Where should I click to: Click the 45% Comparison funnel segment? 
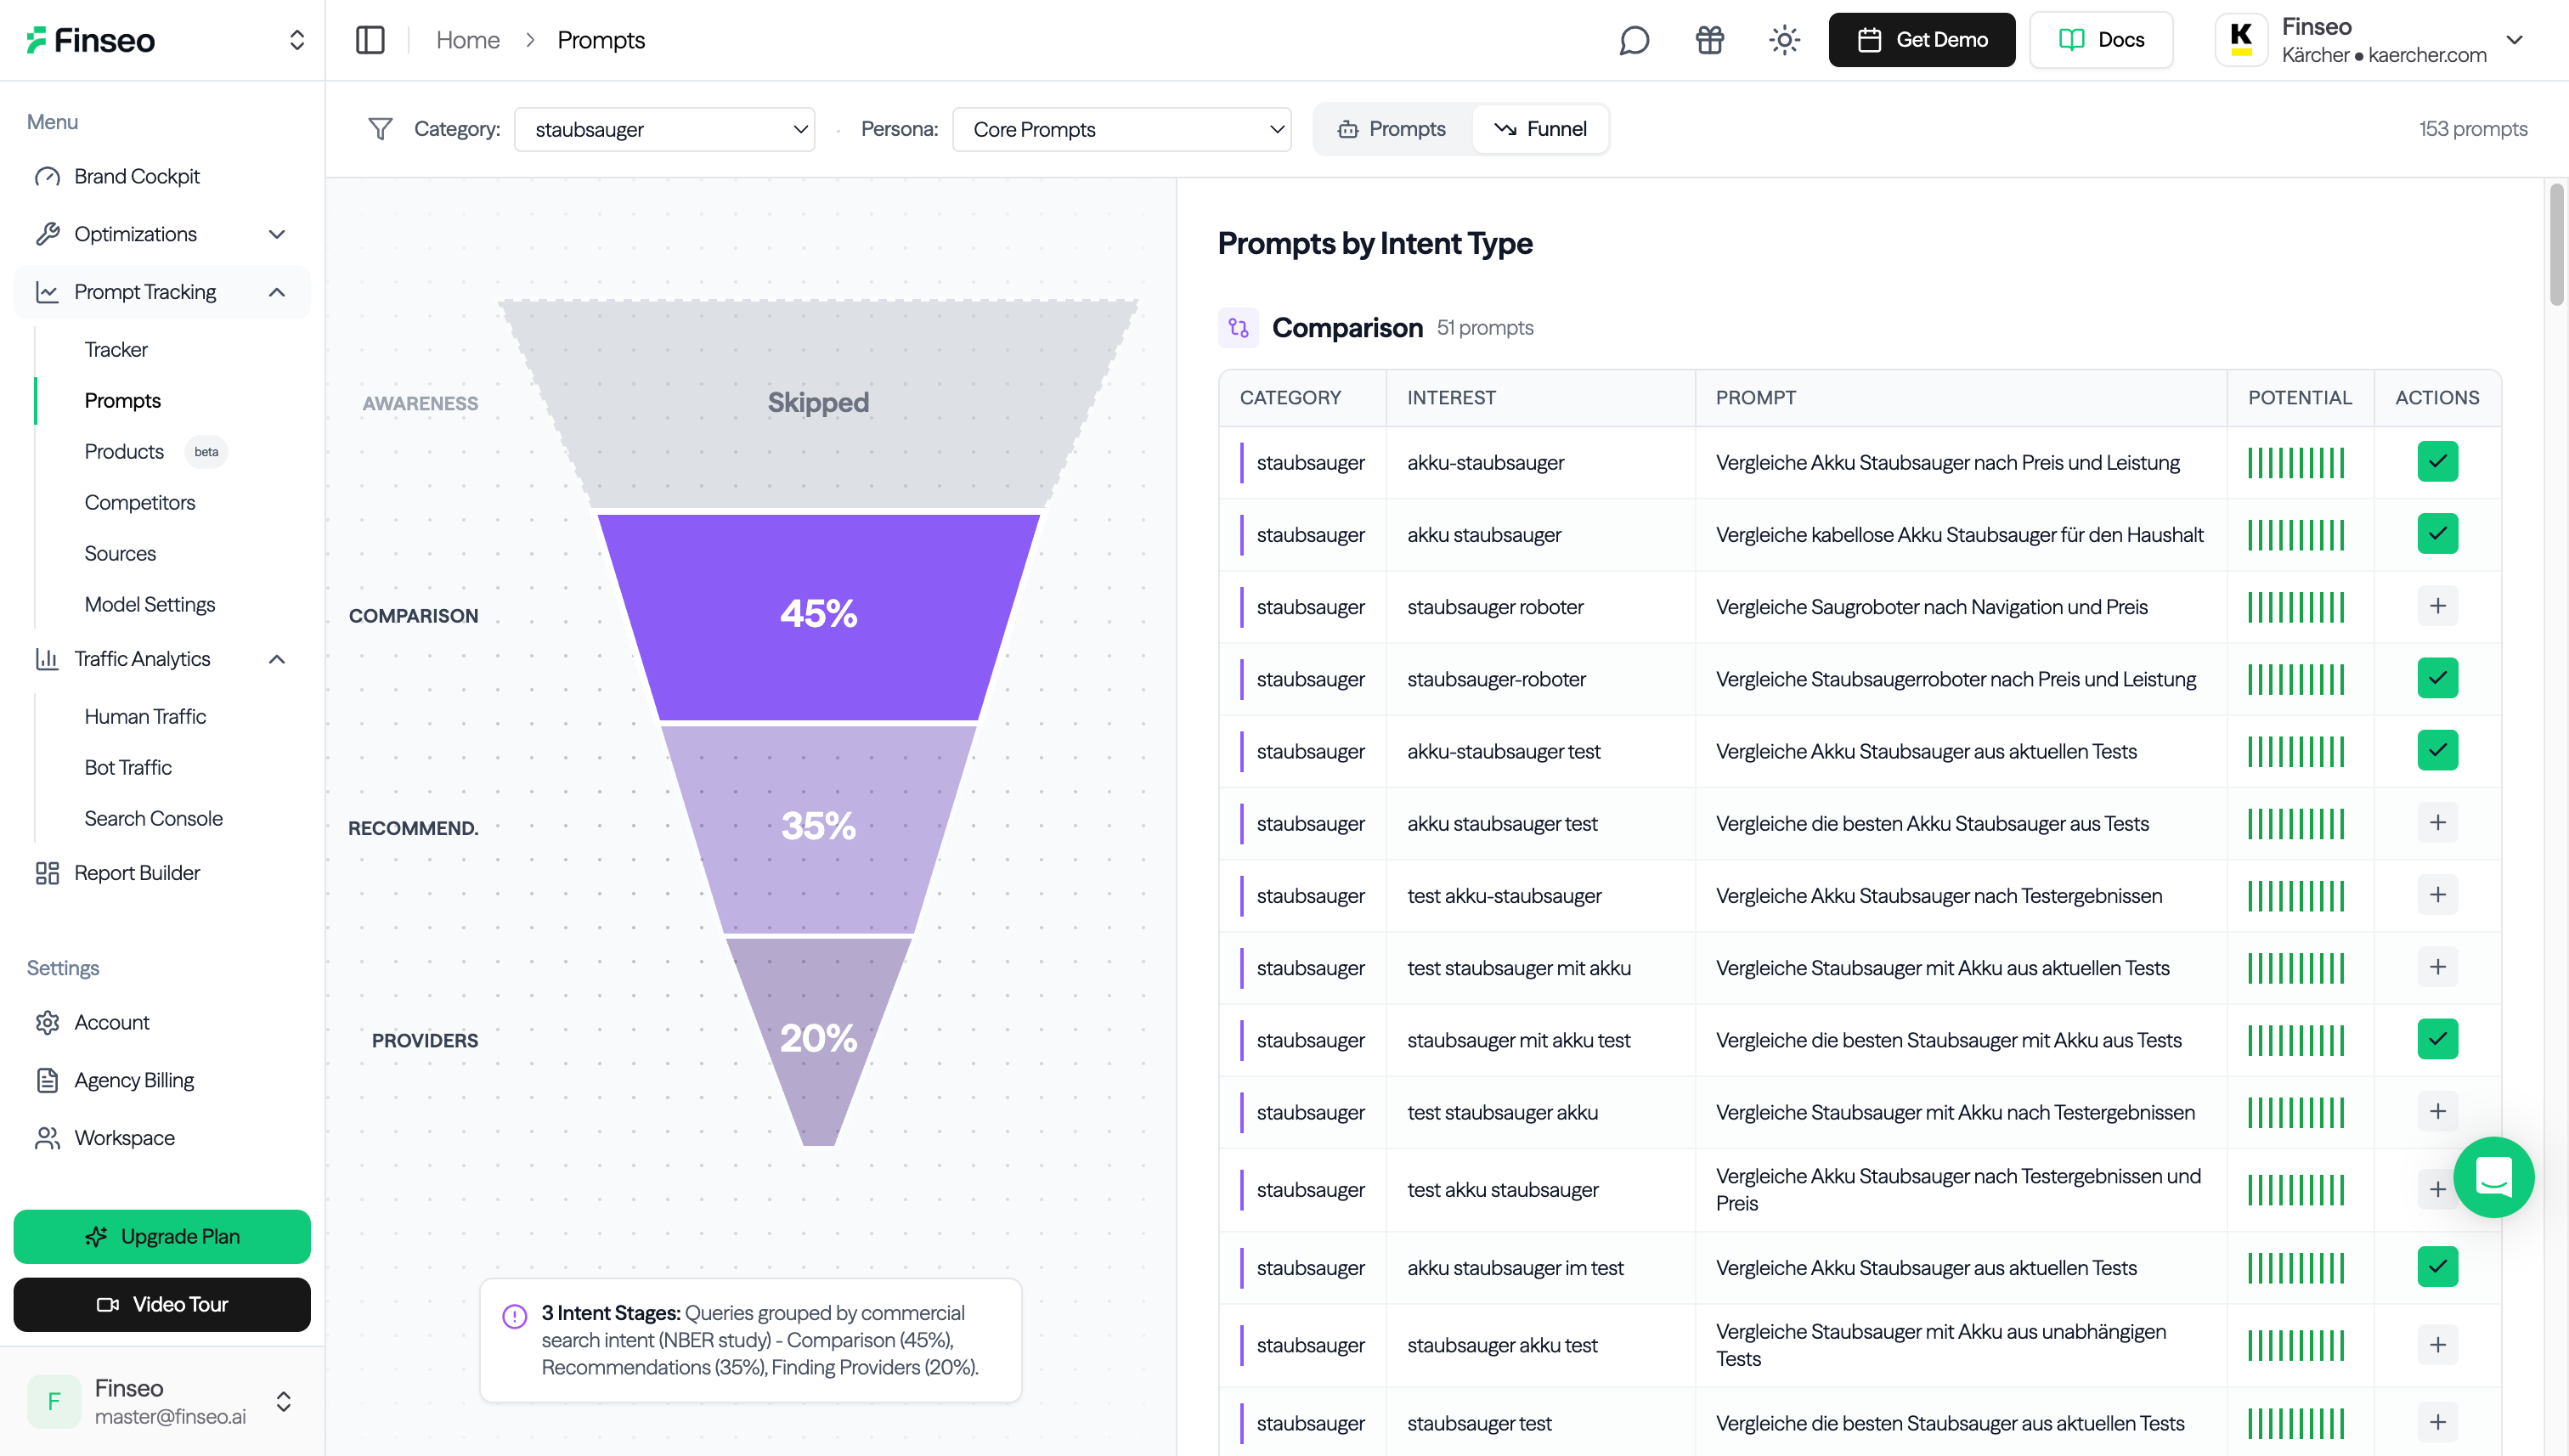point(818,614)
